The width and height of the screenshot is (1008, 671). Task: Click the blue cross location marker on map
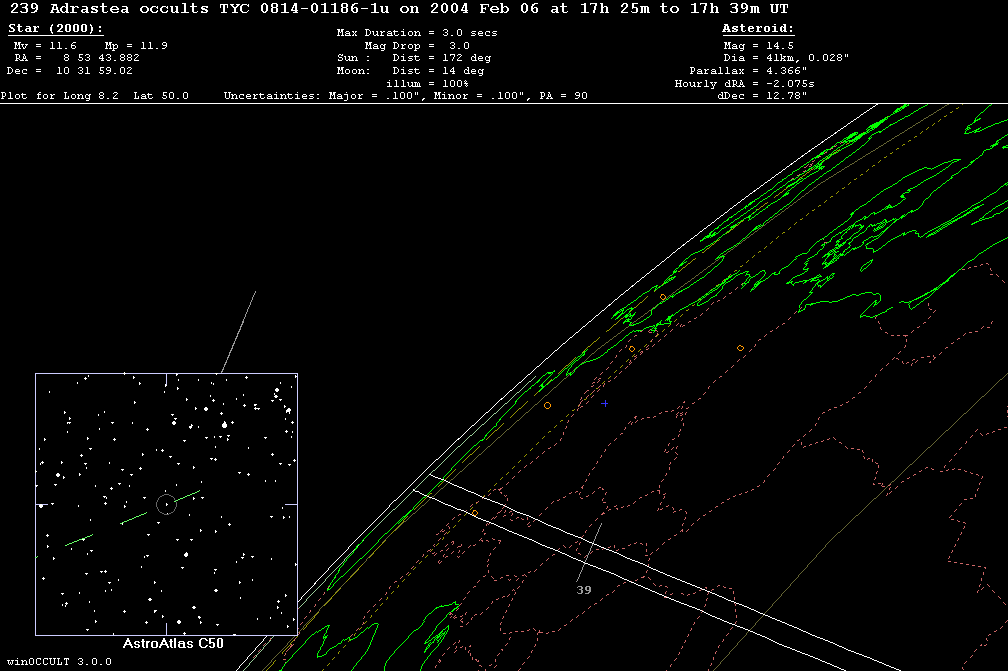tap(604, 404)
